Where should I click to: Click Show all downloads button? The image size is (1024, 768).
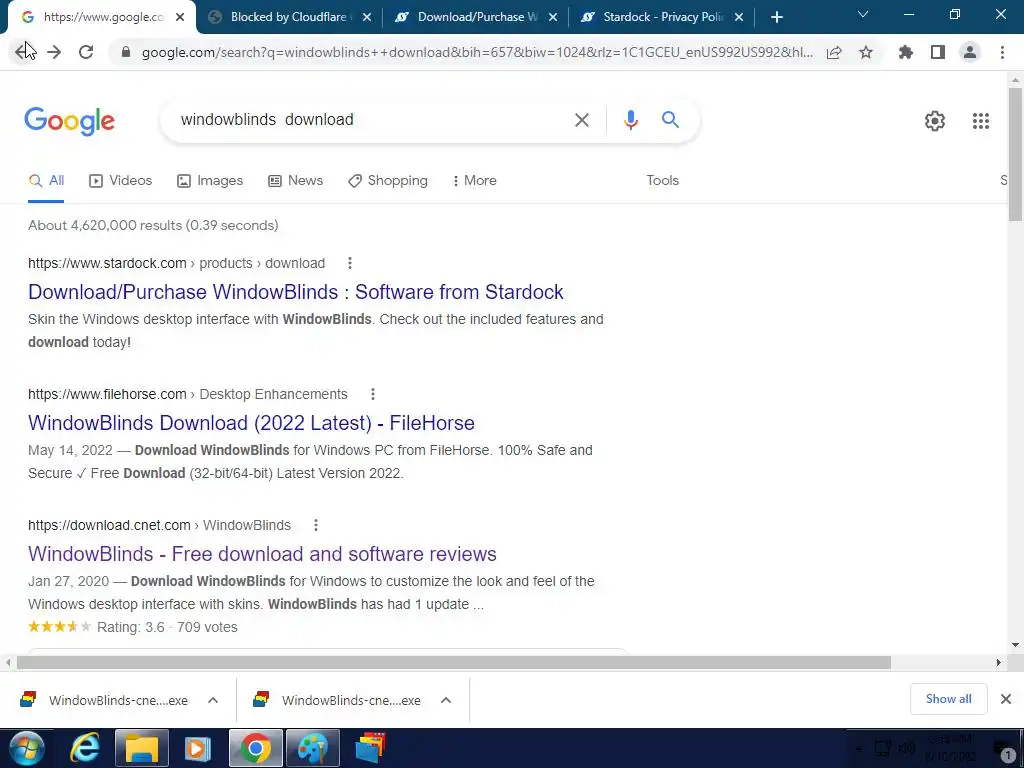point(948,699)
